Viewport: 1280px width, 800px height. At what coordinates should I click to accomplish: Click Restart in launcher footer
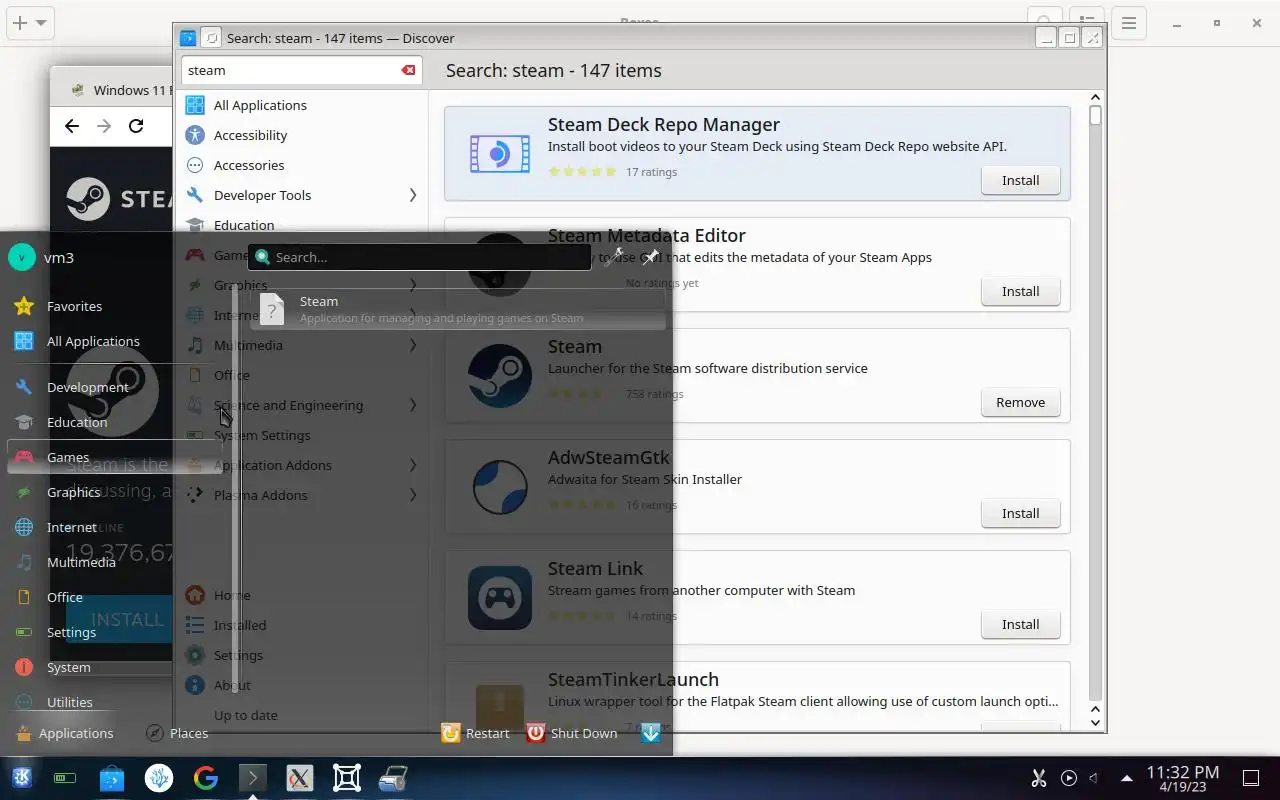tap(476, 733)
